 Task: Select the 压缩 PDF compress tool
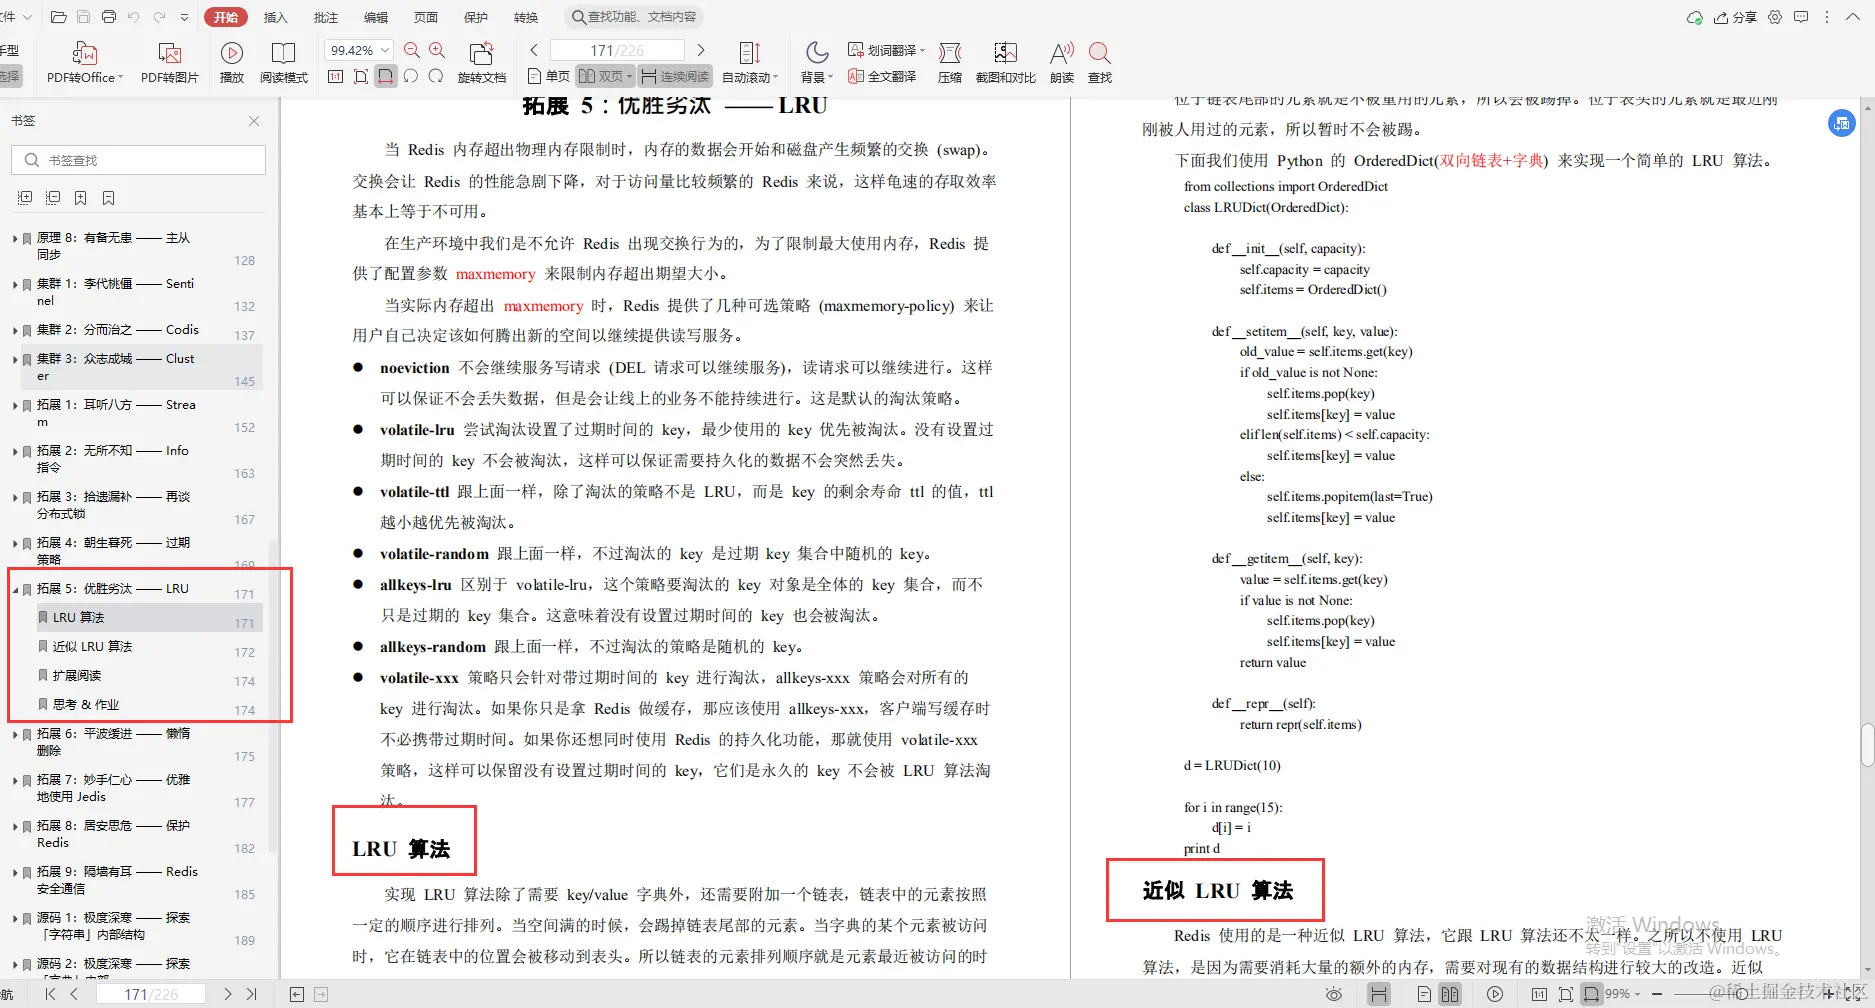click(949, 60)
